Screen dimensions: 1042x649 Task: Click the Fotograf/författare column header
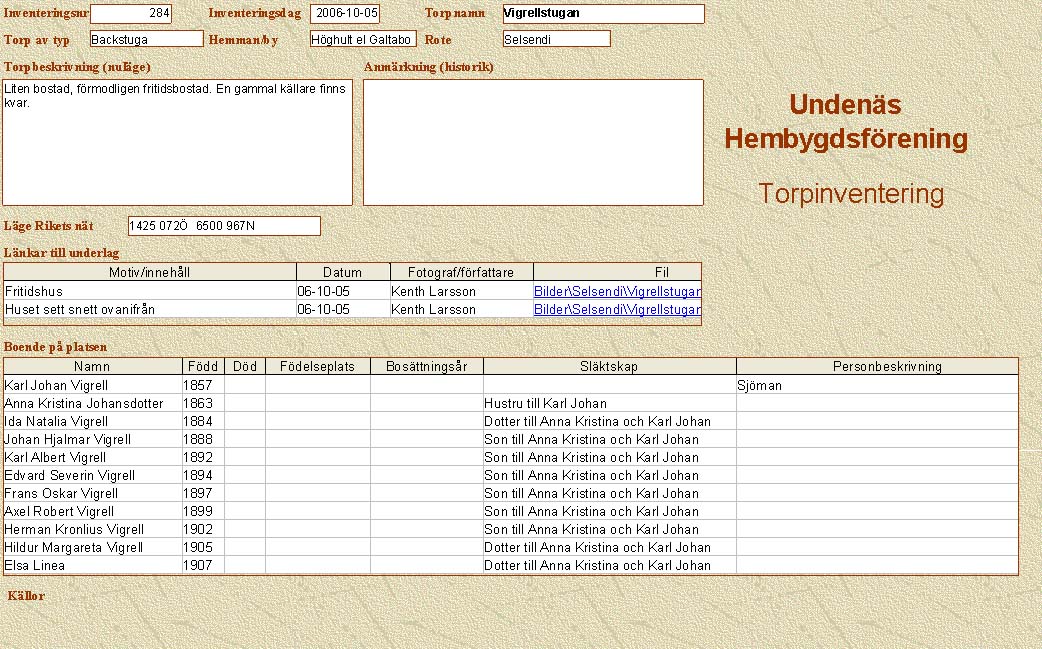point(461,272)
